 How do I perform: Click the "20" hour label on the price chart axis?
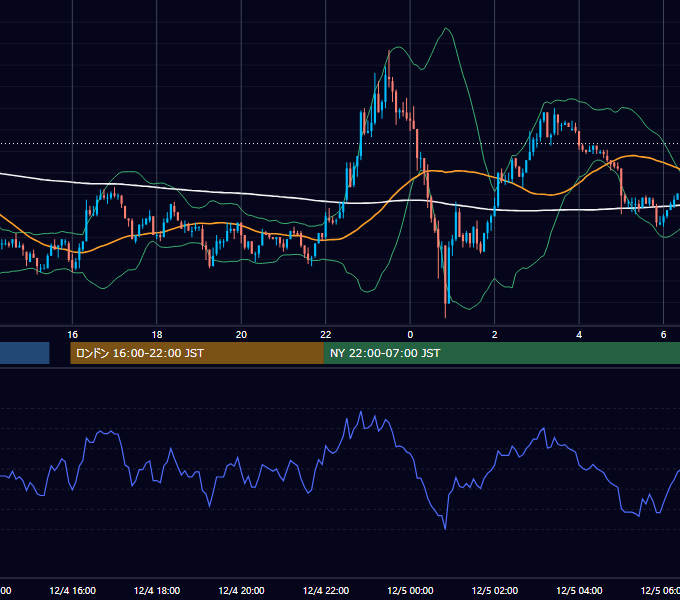[x=241, y=335]
